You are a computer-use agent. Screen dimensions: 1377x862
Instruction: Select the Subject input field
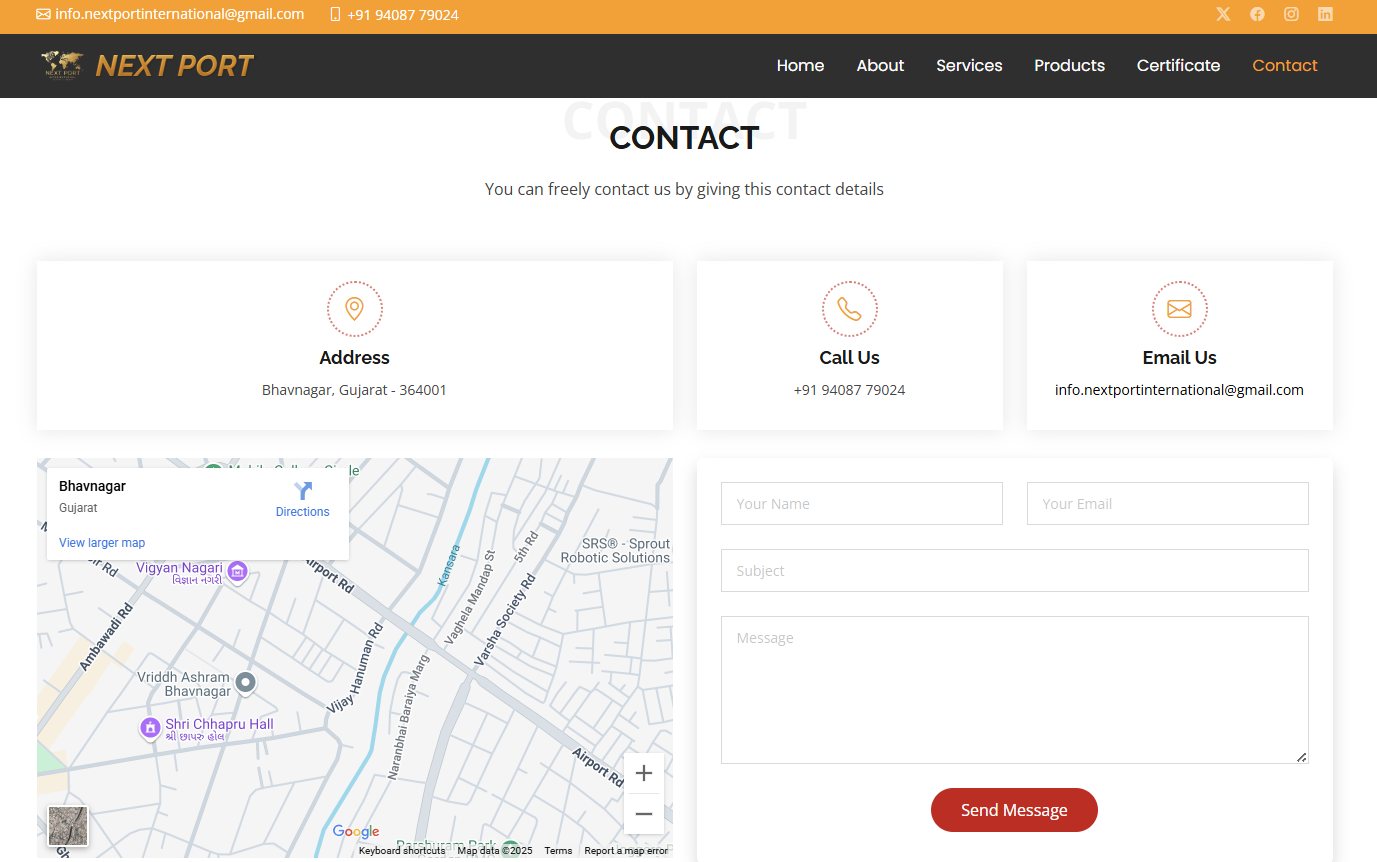point(1014,571)
